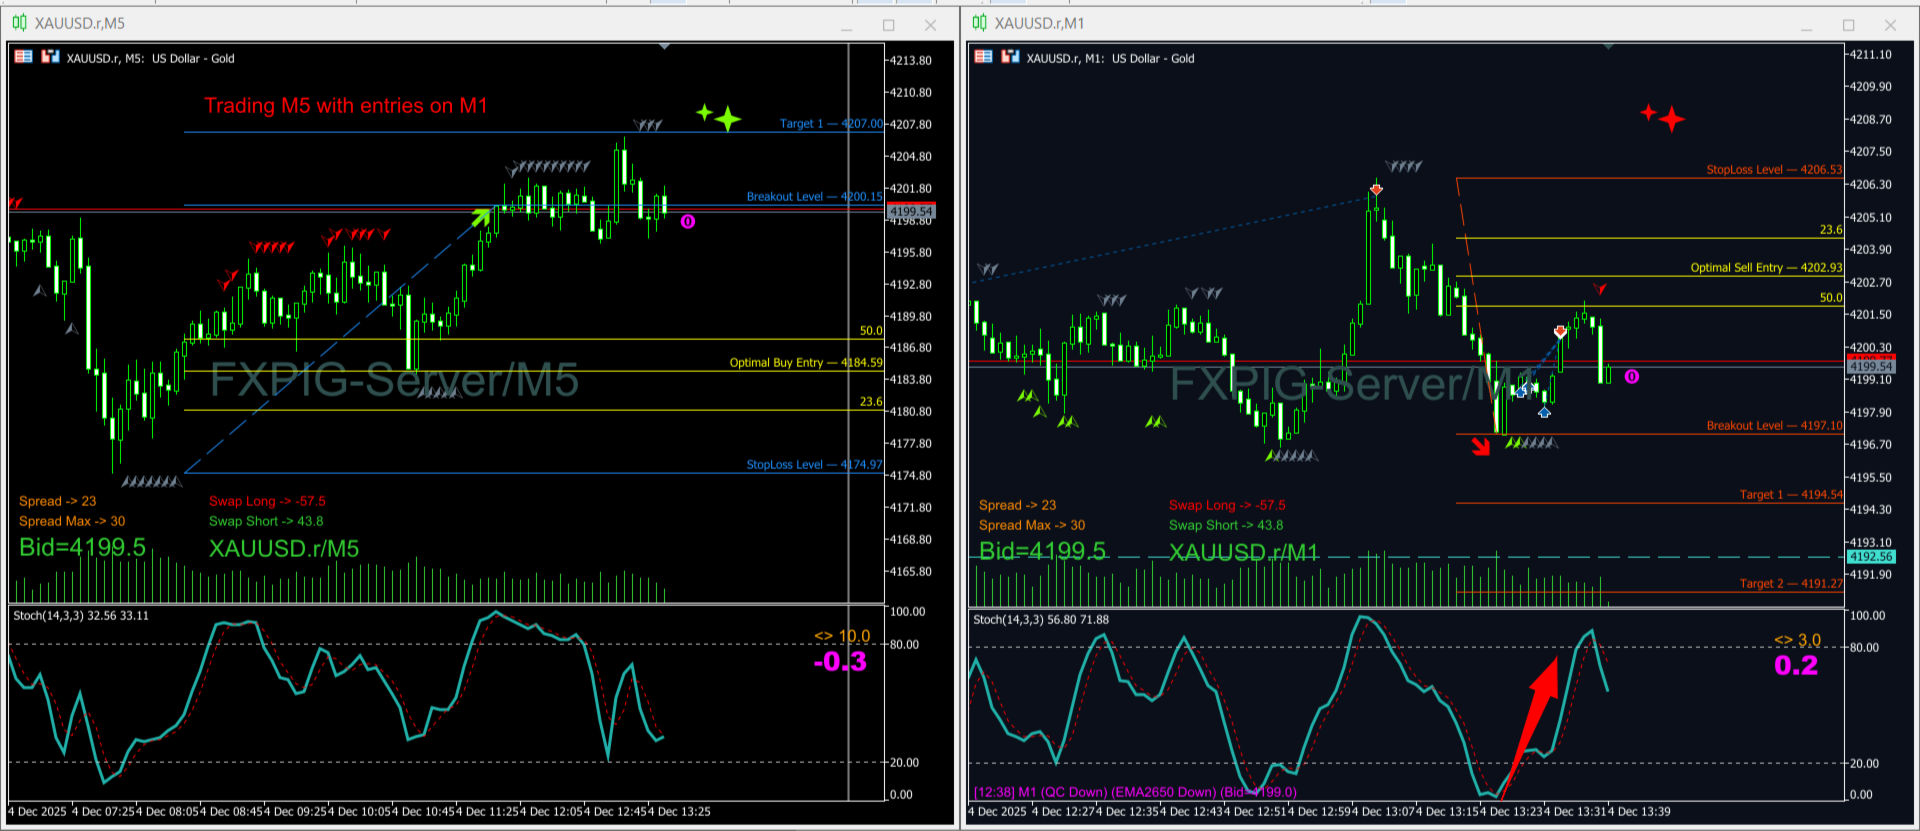
Task: Select the 'Target 1 — 4207.00' label on M5
Action: coord(831,124)
